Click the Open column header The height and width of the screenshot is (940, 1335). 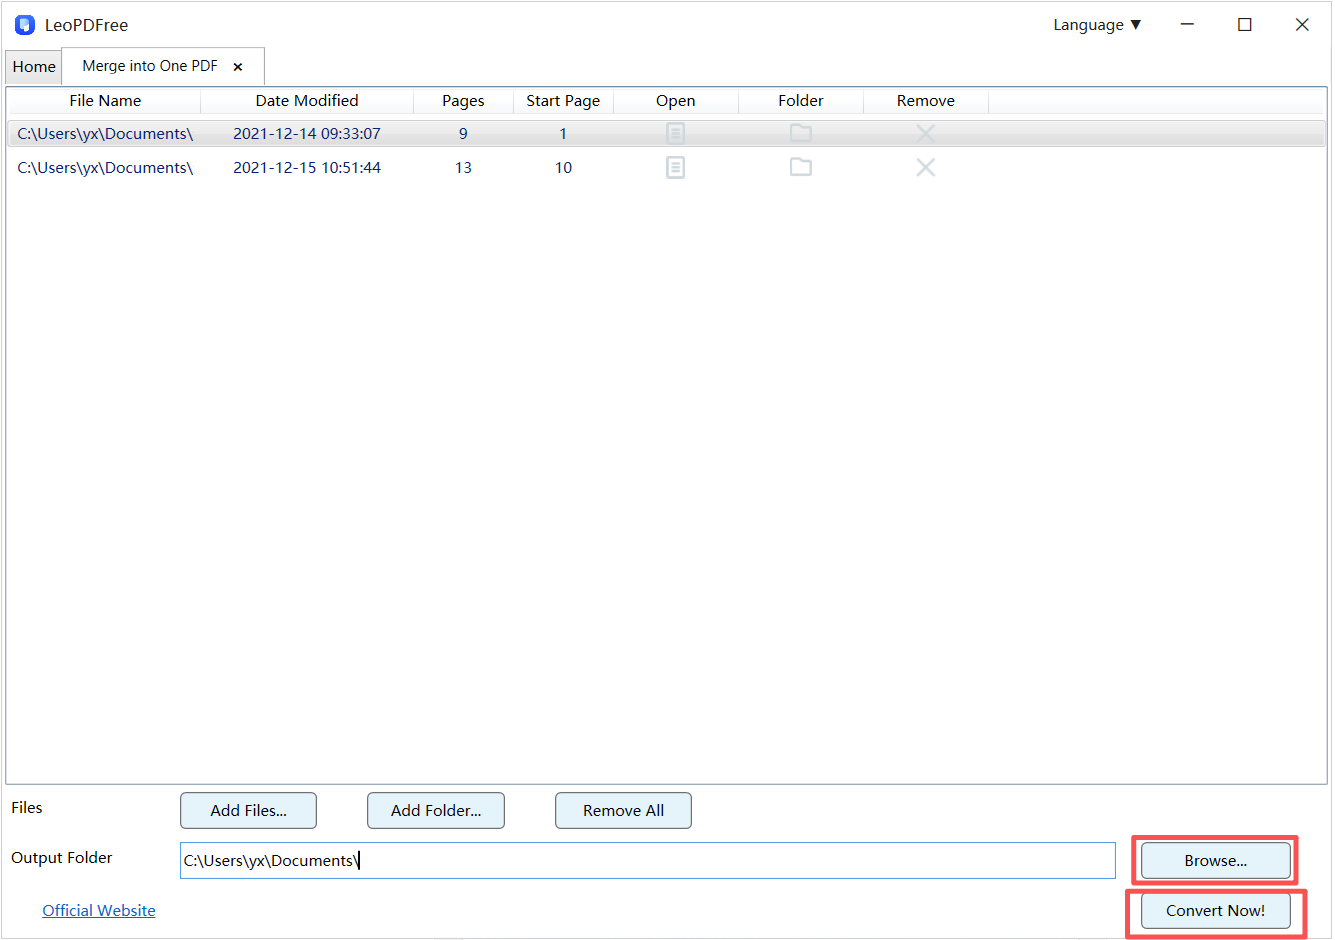coord(676,101)
